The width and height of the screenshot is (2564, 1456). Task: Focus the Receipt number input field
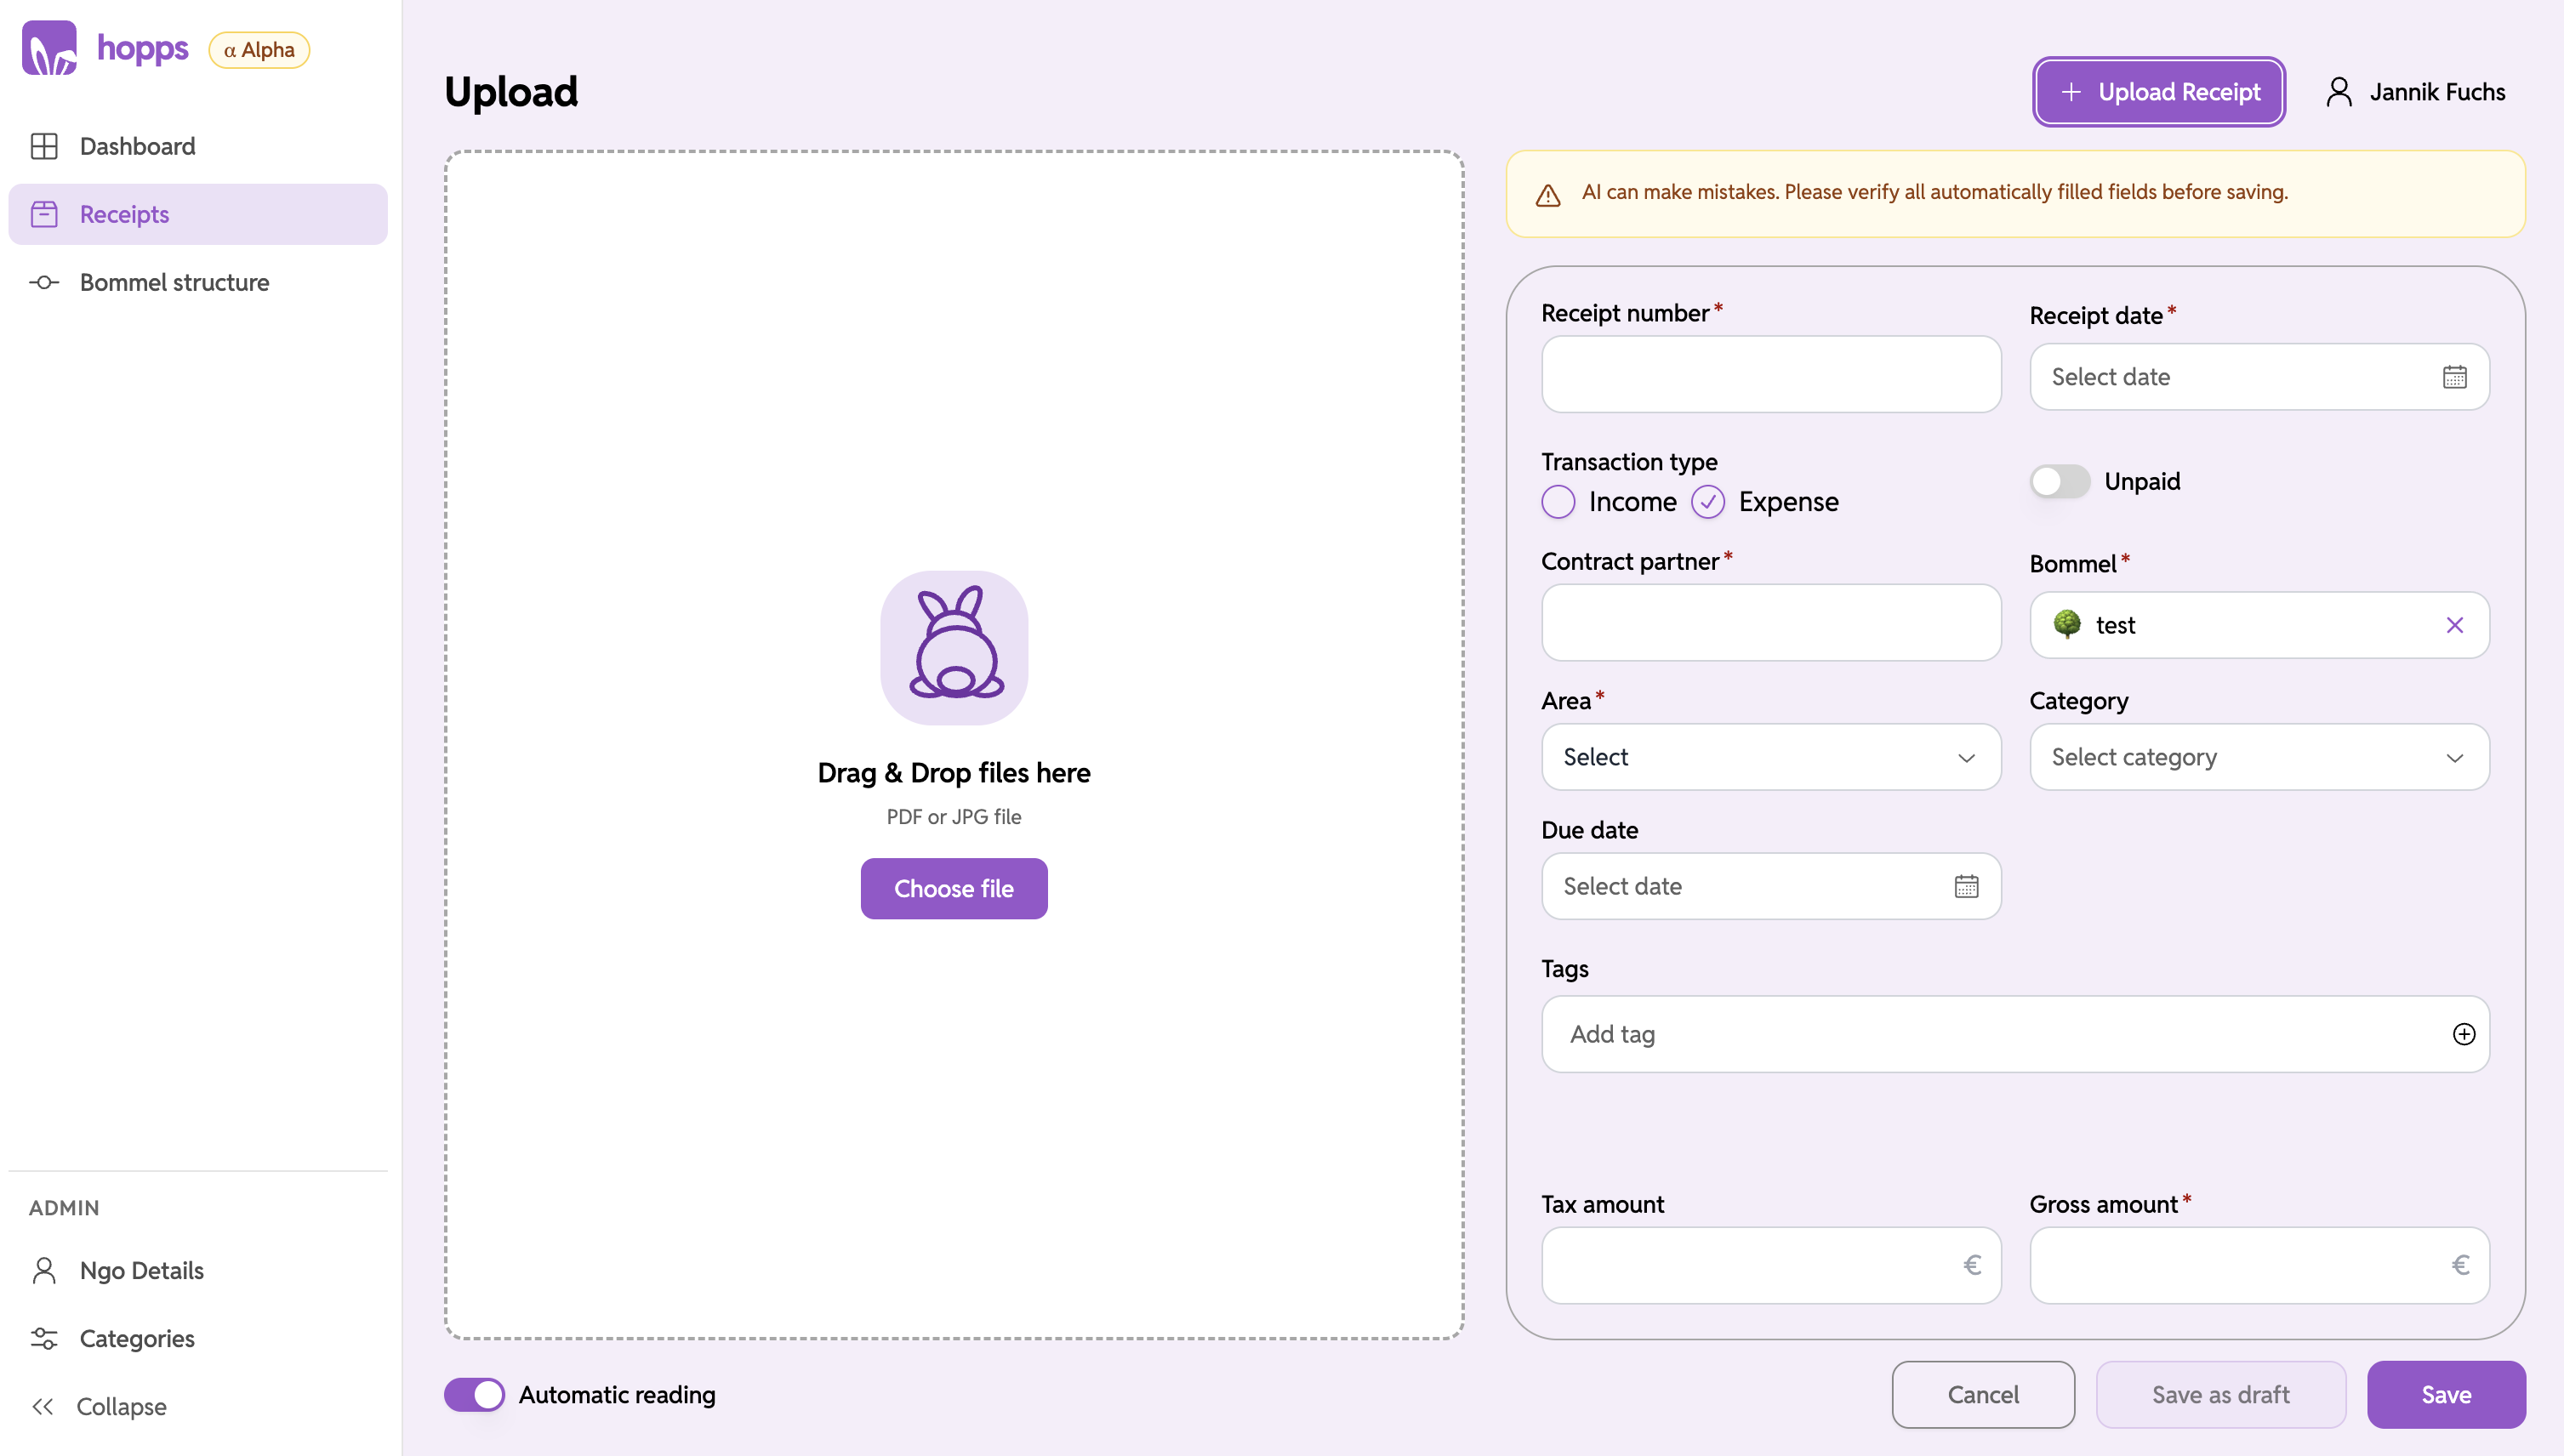[1770, 375]
